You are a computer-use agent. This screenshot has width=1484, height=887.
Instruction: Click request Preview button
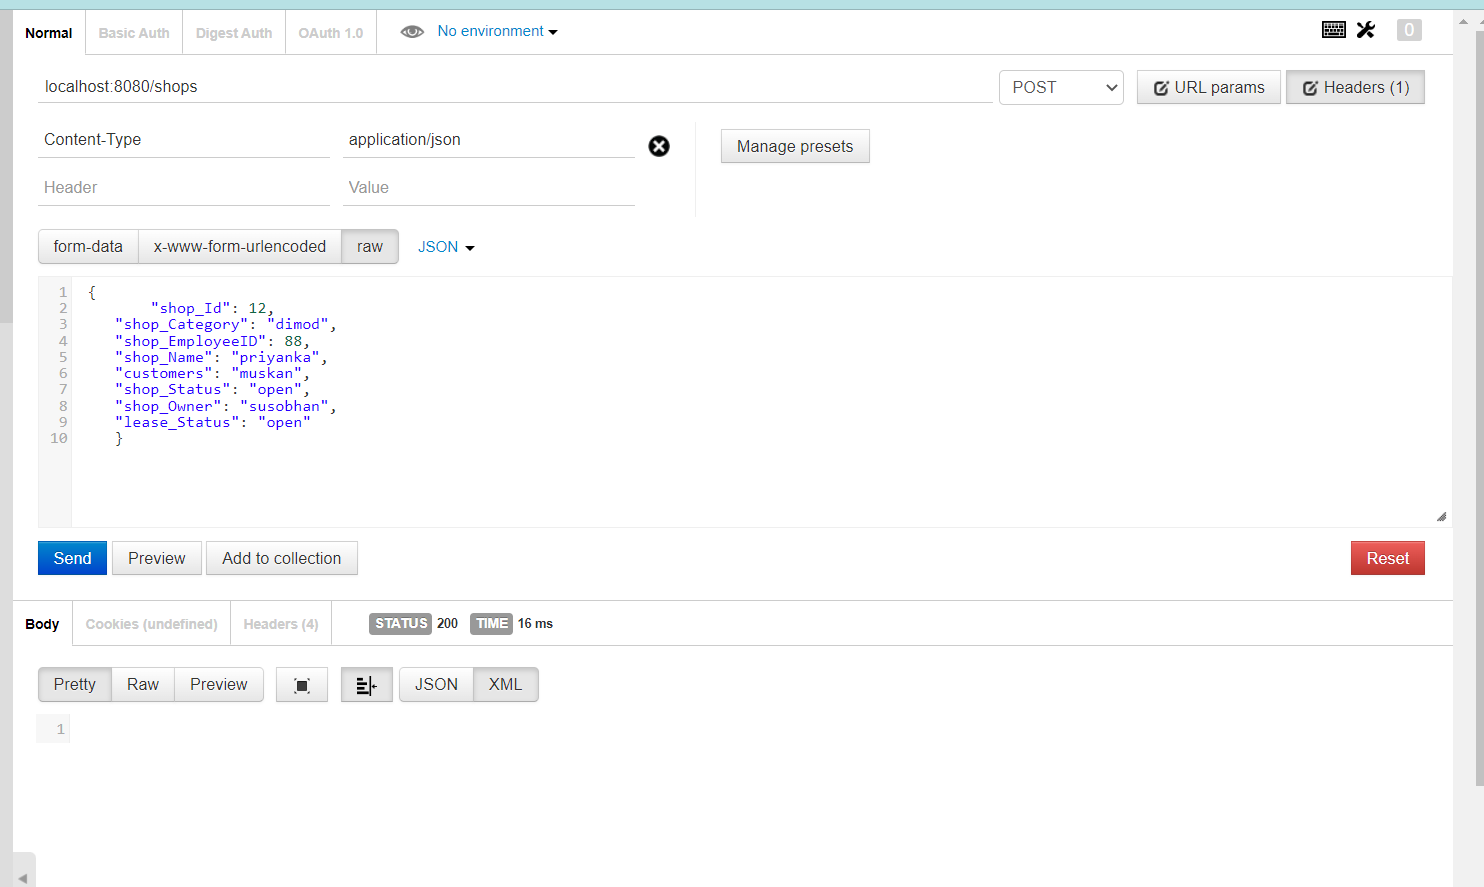pyautogui.click(x=157, y=558)
